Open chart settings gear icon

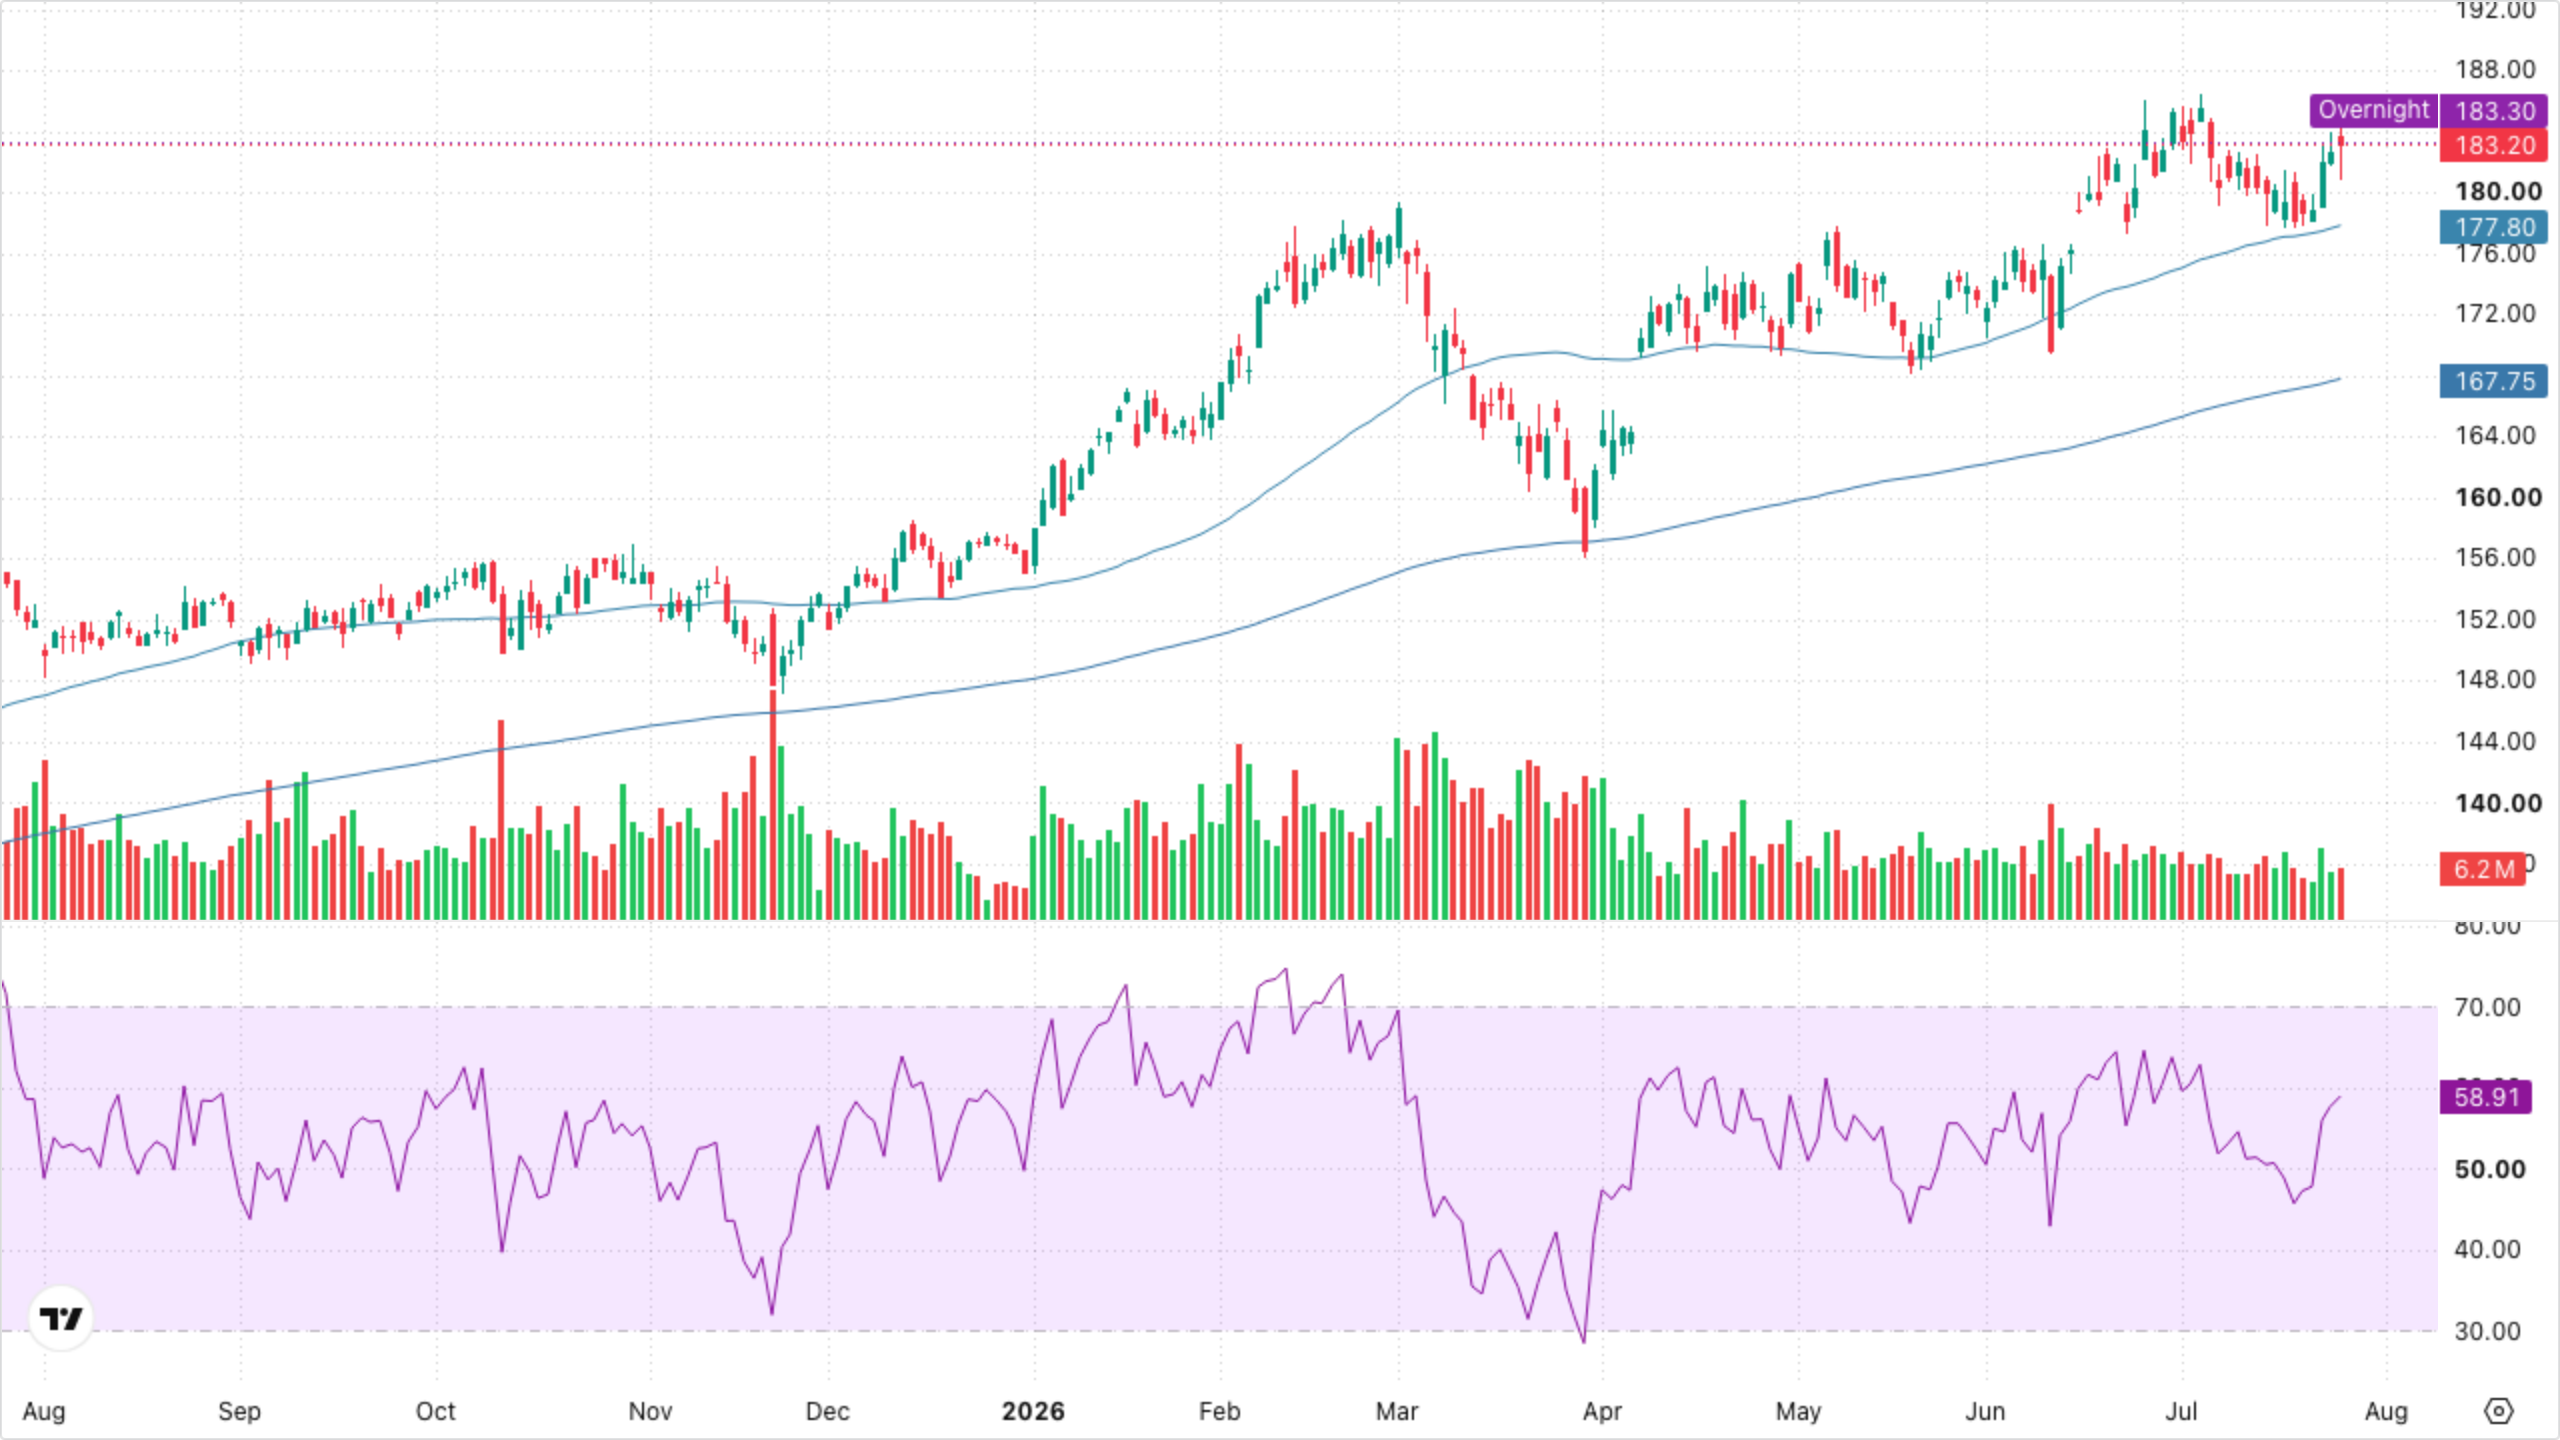[x=2498, y=1411]
